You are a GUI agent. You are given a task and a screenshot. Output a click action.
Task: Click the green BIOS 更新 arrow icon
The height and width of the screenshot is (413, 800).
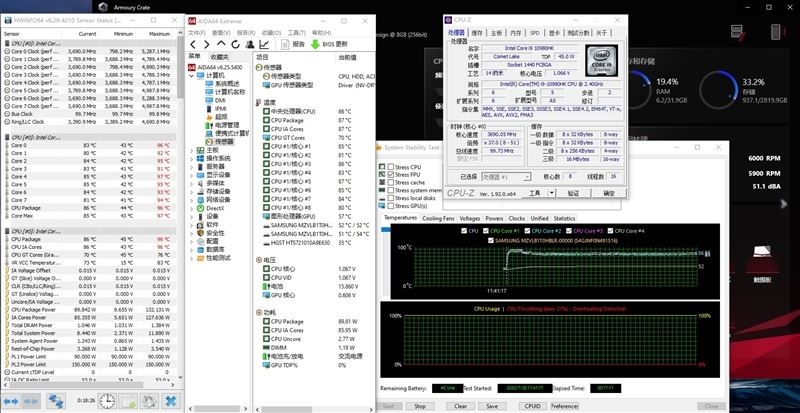click(x=315, y=44)
